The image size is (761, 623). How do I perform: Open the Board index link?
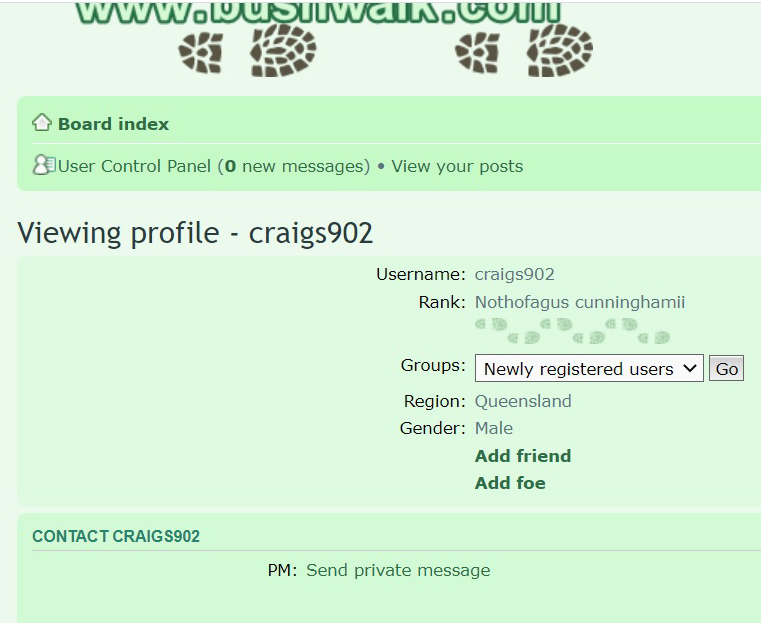click(x=114, y=124)
